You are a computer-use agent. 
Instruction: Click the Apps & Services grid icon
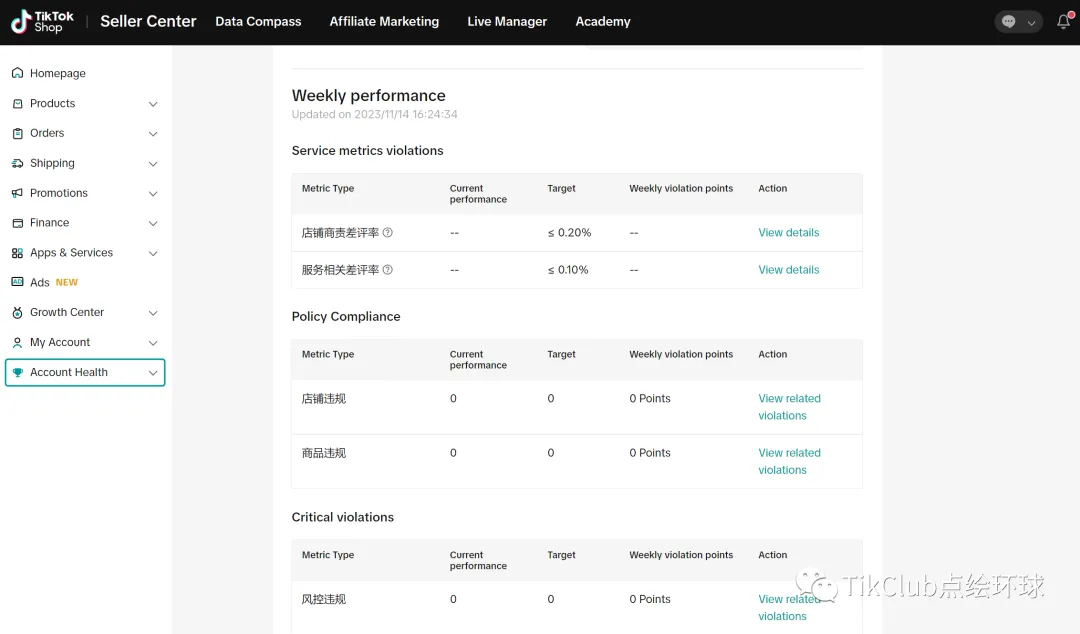(17, 253)
